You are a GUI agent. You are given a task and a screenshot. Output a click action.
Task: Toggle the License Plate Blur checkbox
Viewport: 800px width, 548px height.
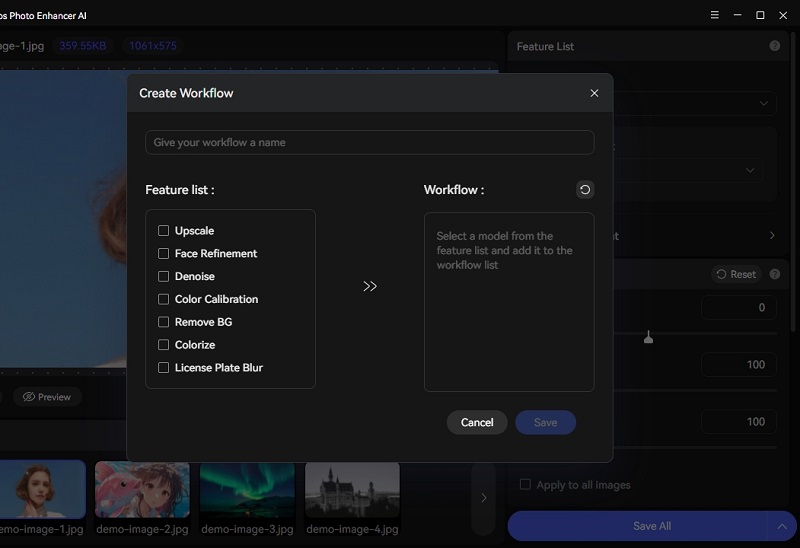point(163,368)
